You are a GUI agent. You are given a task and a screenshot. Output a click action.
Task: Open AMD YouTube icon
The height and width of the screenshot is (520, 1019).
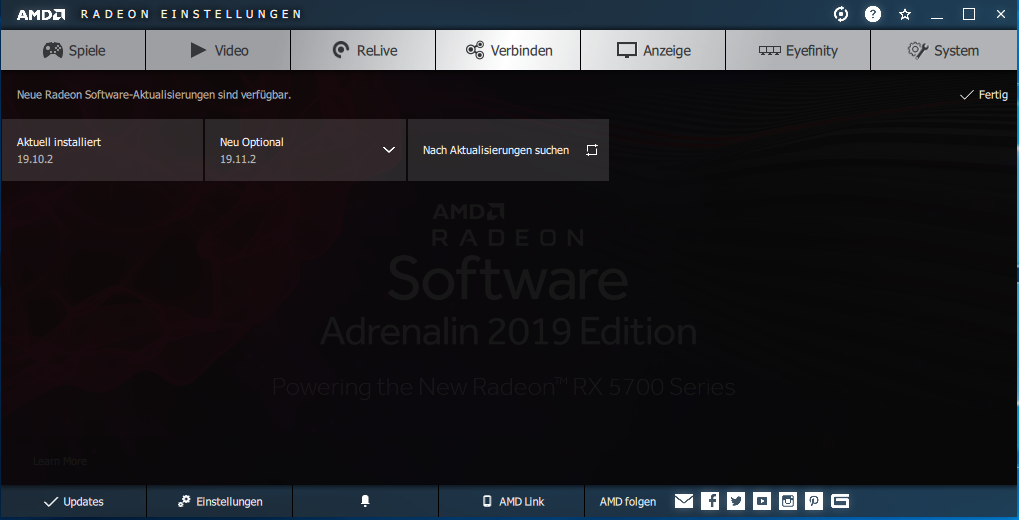pos(762,501)
